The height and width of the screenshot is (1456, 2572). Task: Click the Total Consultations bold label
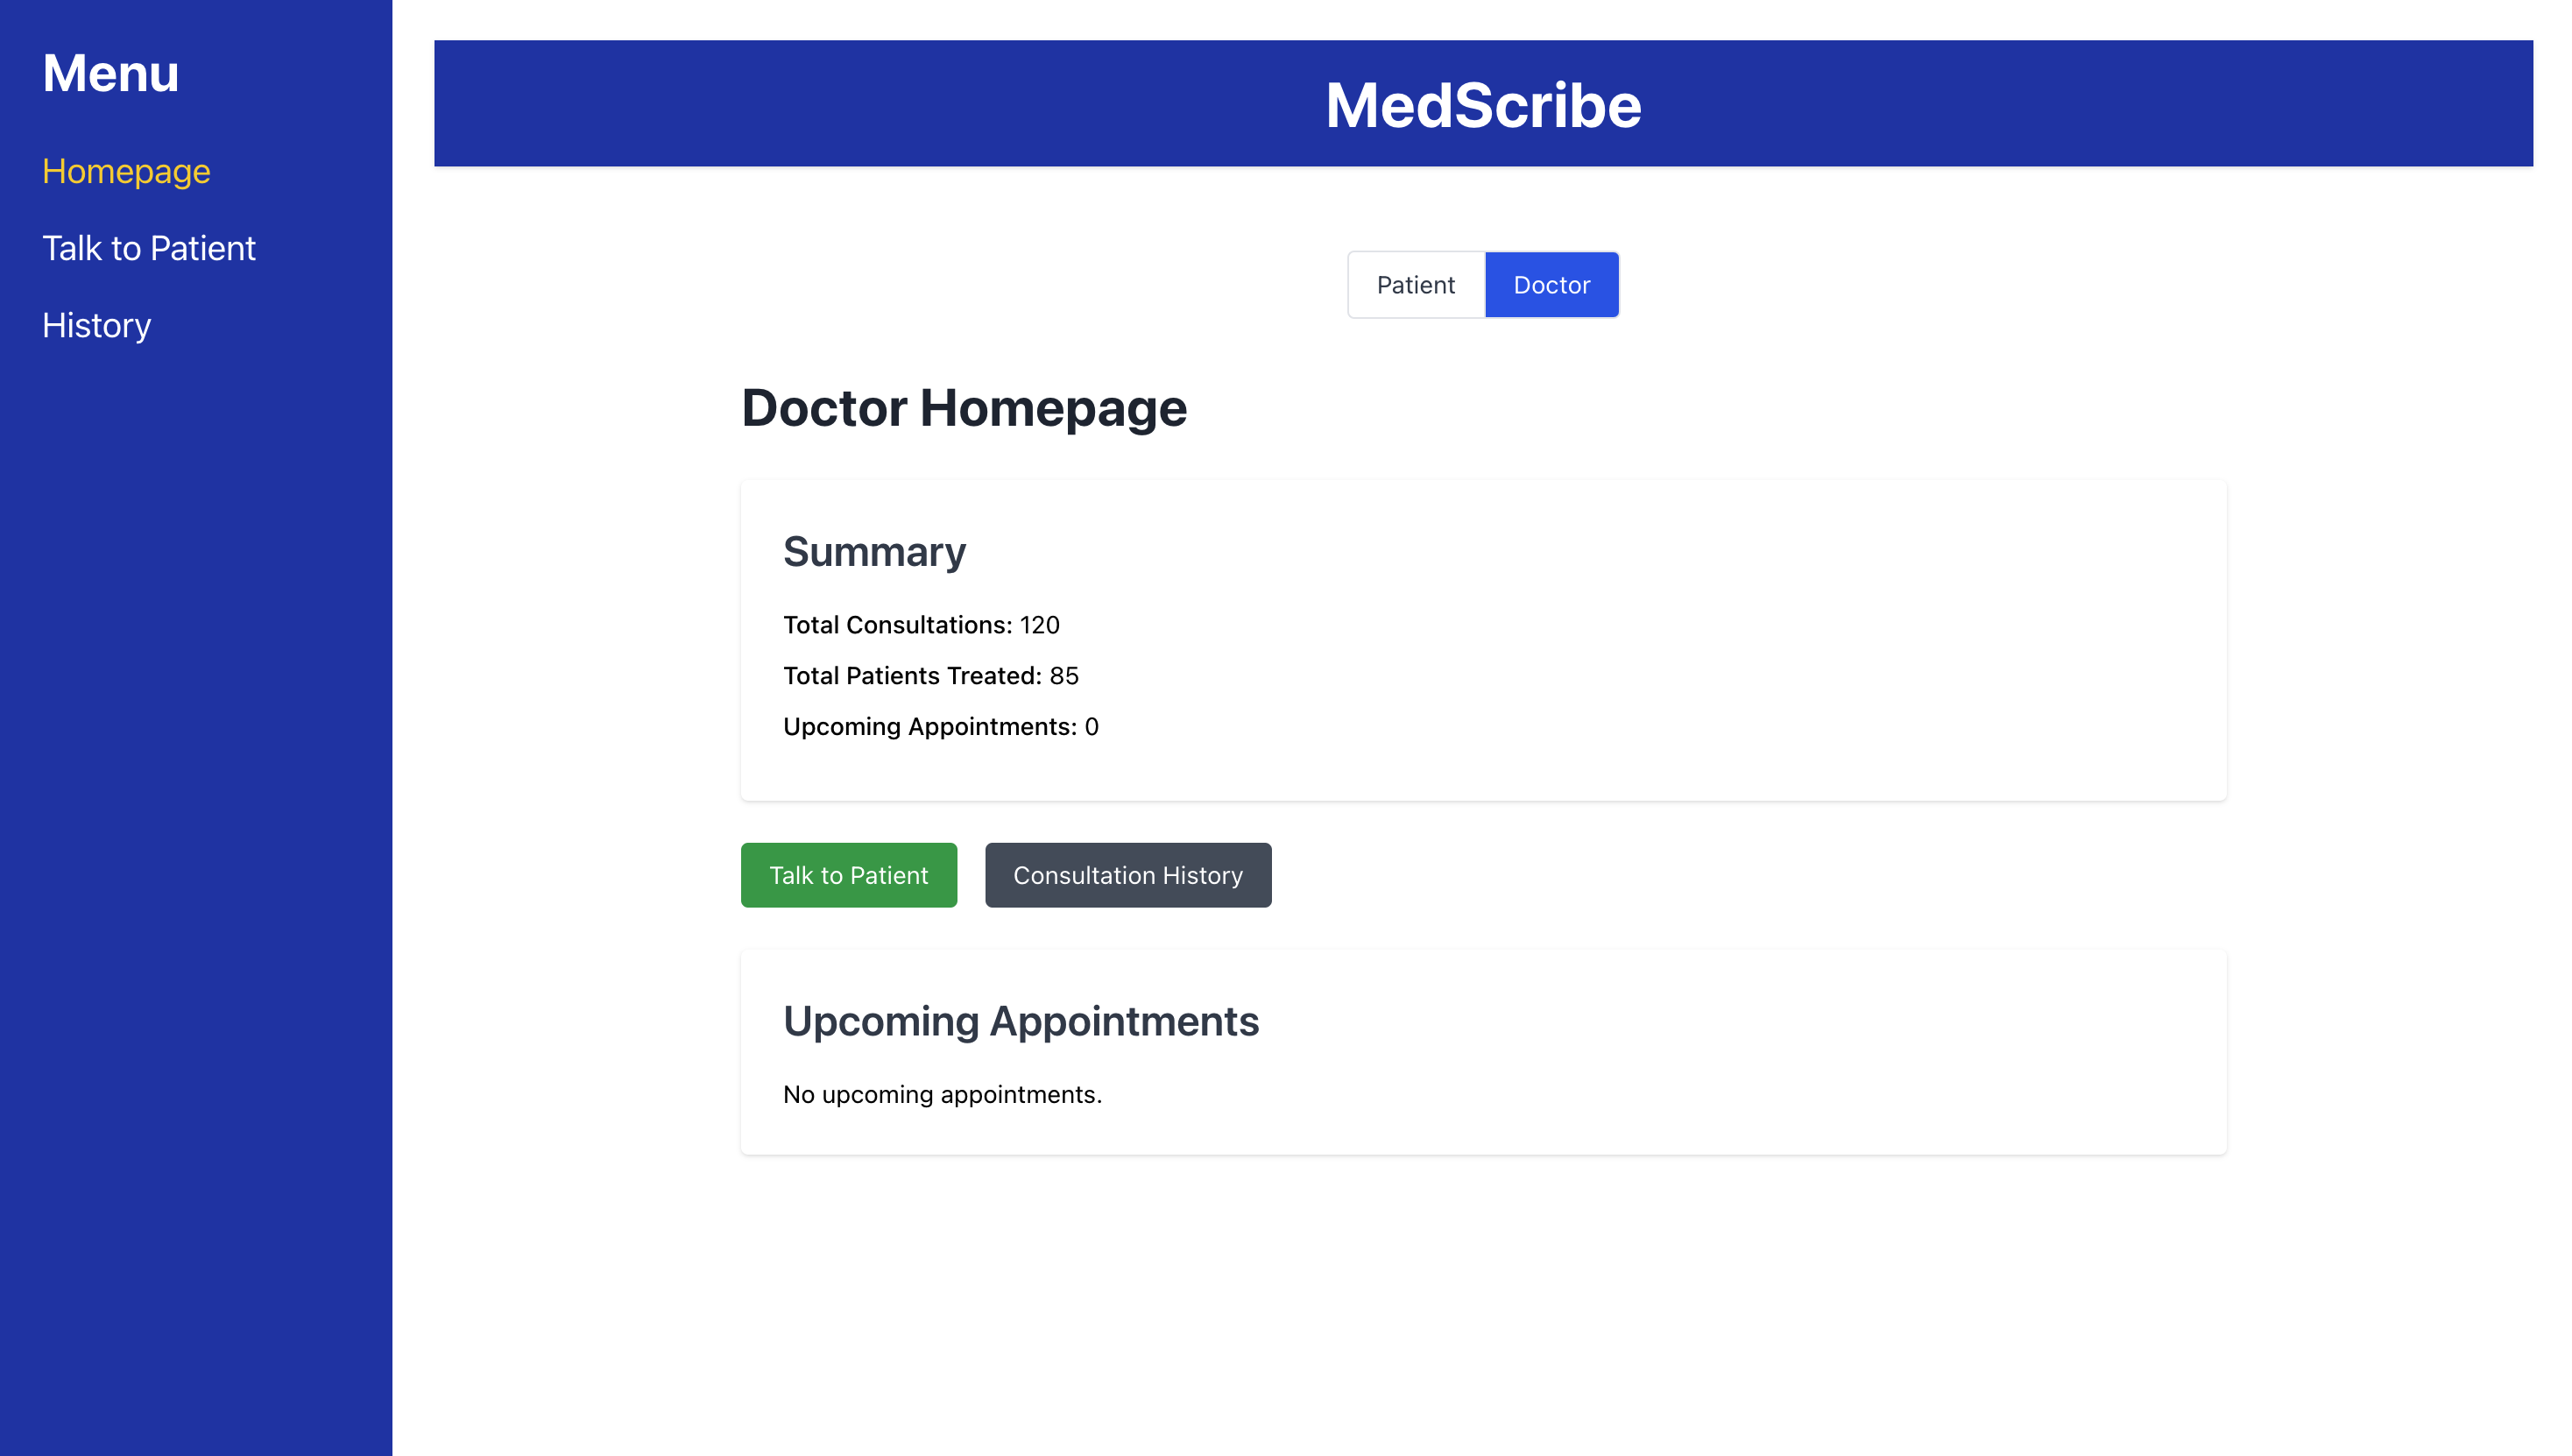(897, 625)
